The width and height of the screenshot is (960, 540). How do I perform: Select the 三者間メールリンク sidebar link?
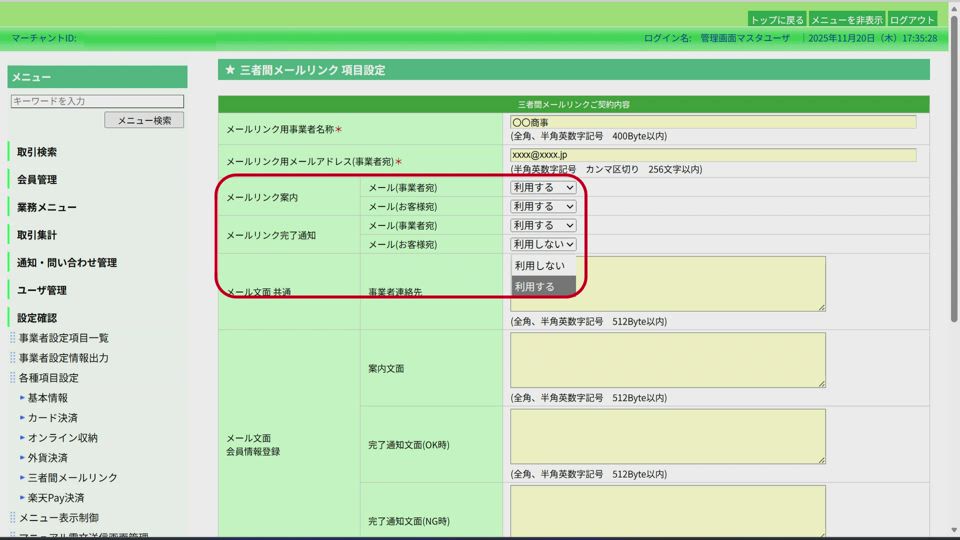[x=72, y=478]
